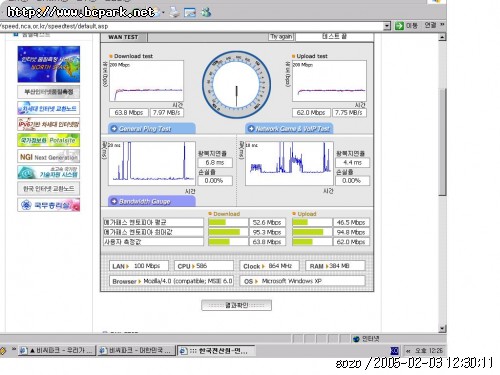Click the user measured download progress bar
The height and width of the screenshot is (375, 500).
[228, 242]
